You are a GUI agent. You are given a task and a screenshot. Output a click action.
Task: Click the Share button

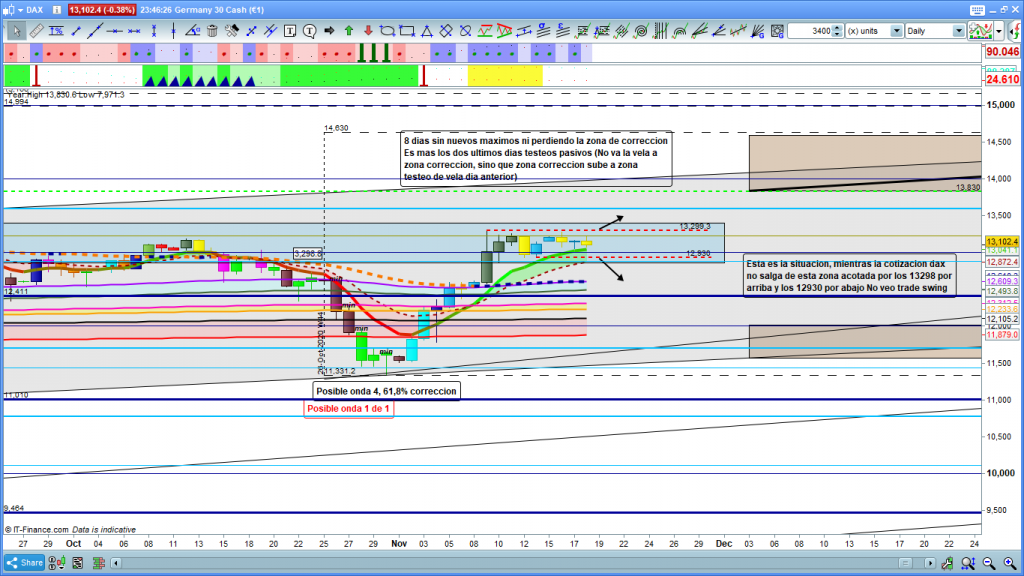tap(24, 562)
